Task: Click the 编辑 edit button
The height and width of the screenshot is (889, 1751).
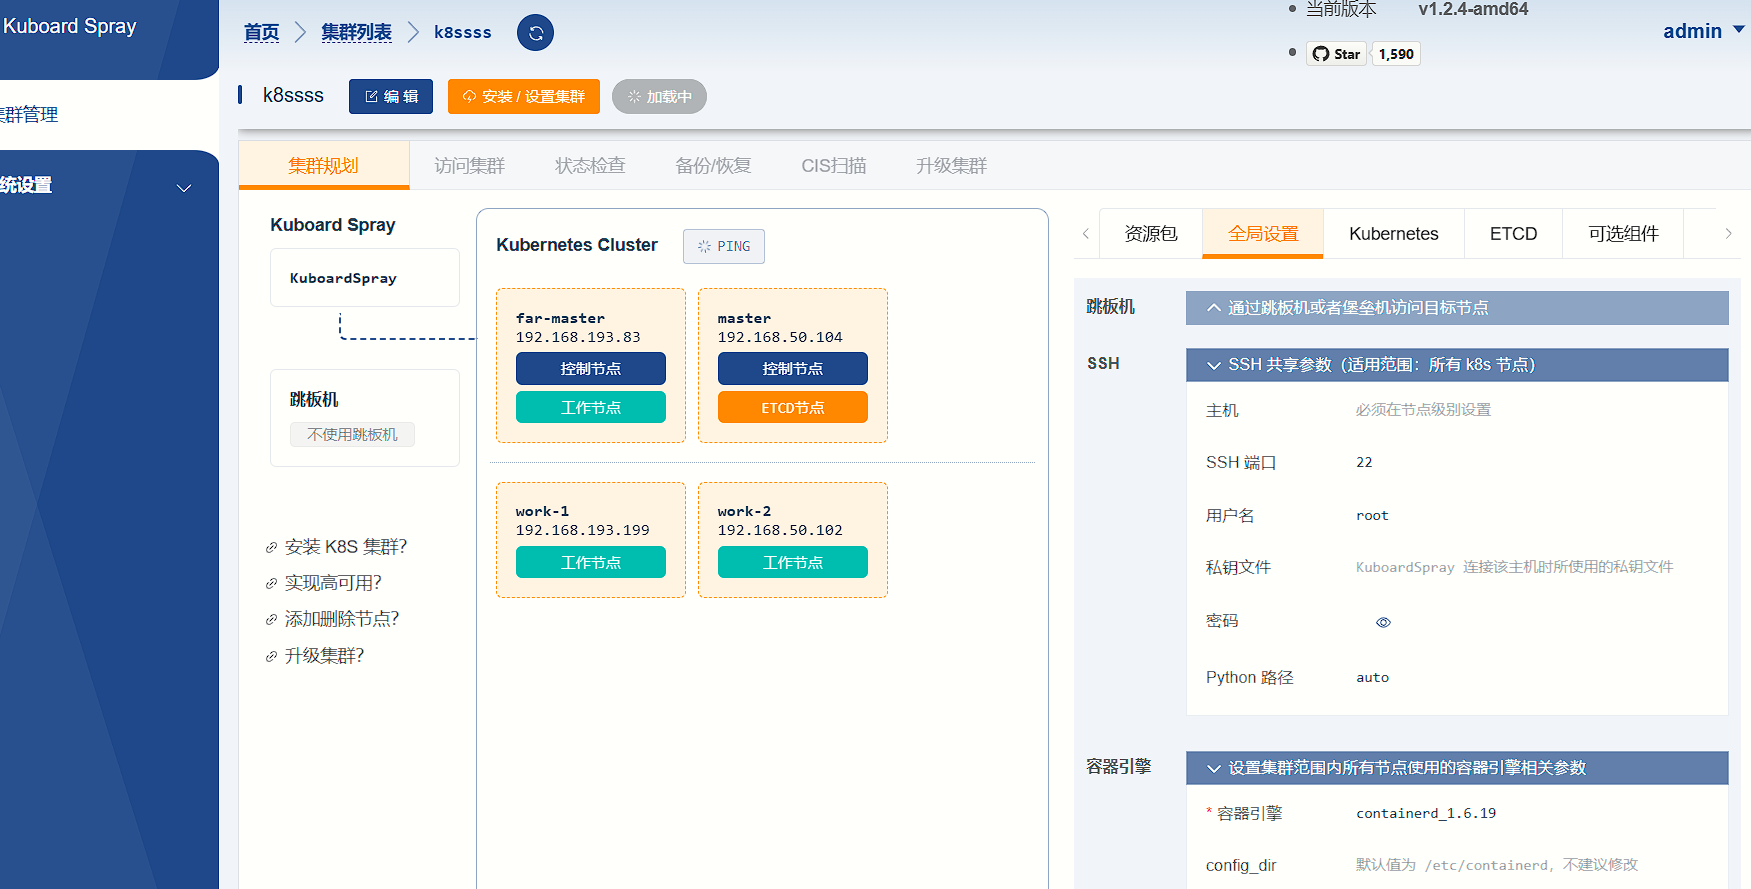Action: pyautogui.click(x=391, y=97)
